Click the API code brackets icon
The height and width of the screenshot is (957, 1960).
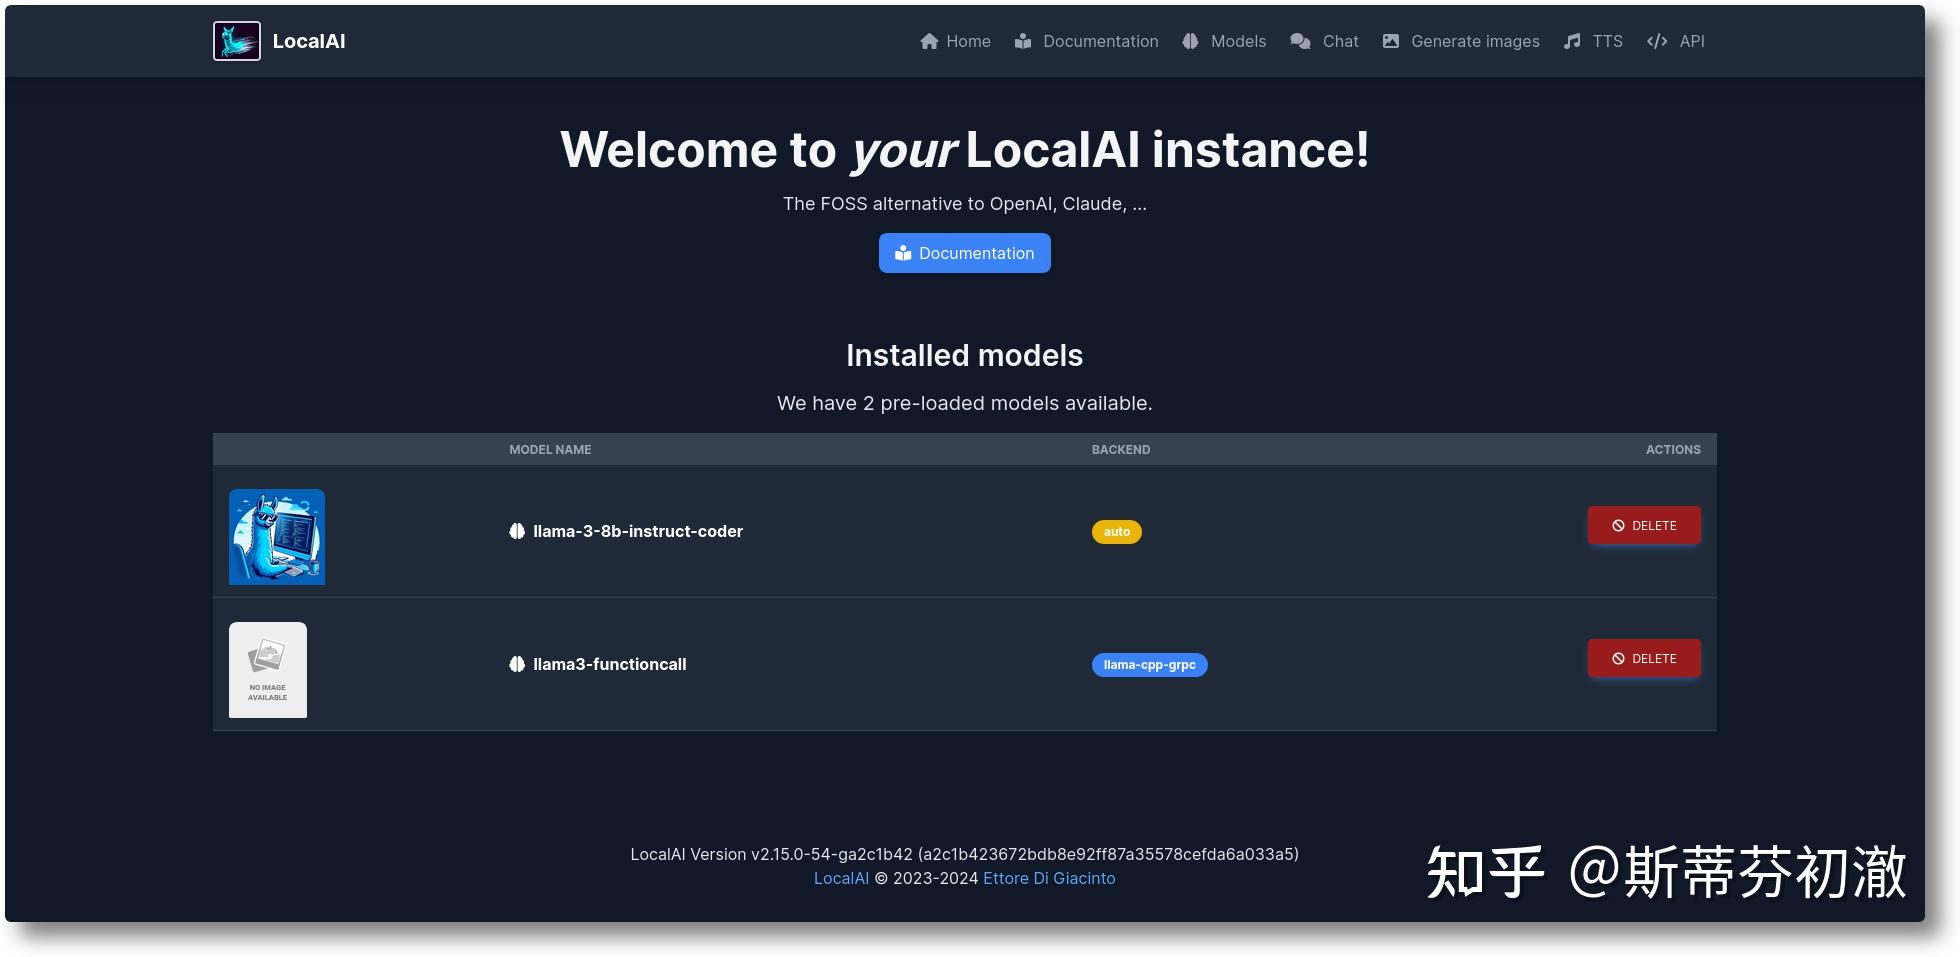tap(1656, 41)
